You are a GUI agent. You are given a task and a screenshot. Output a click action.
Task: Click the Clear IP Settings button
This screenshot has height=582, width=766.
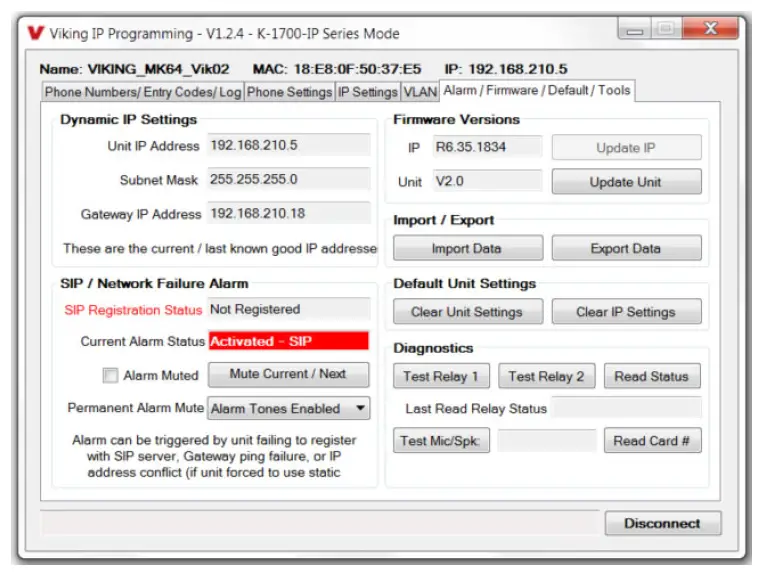pyautogui.click(x=626, y=312)
